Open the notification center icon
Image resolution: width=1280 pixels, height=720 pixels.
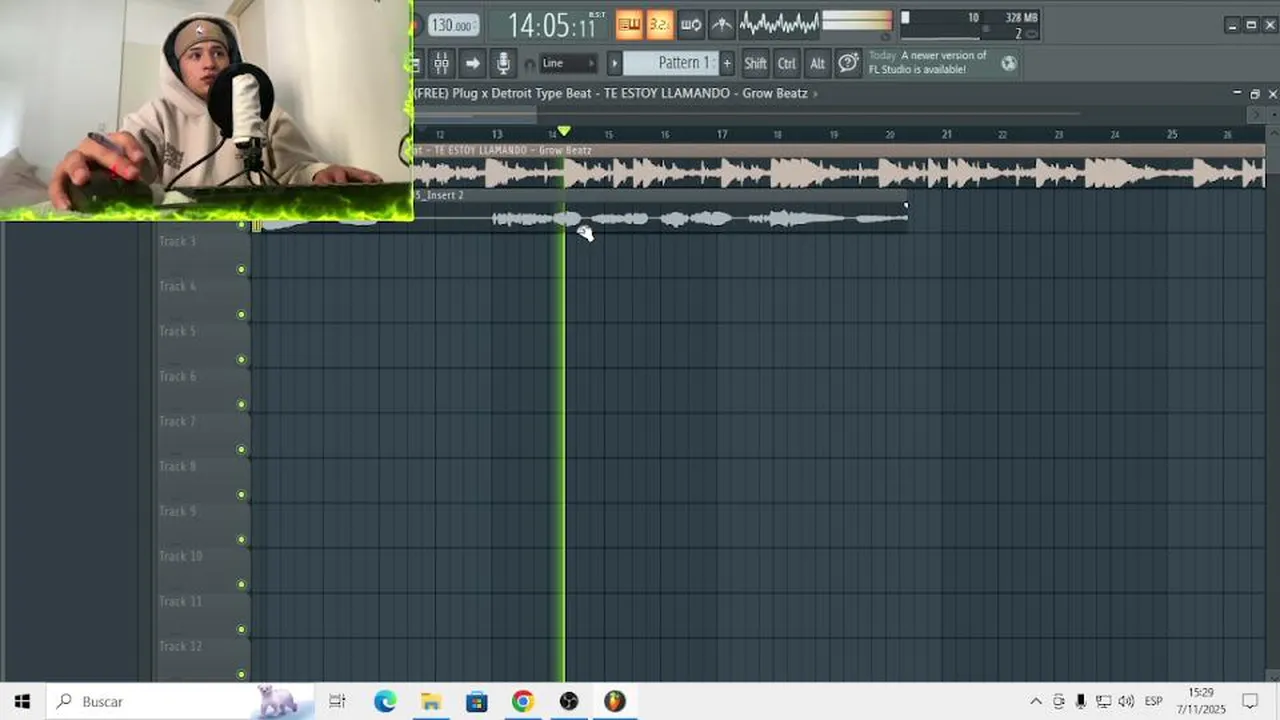[x=1250, y=702]
